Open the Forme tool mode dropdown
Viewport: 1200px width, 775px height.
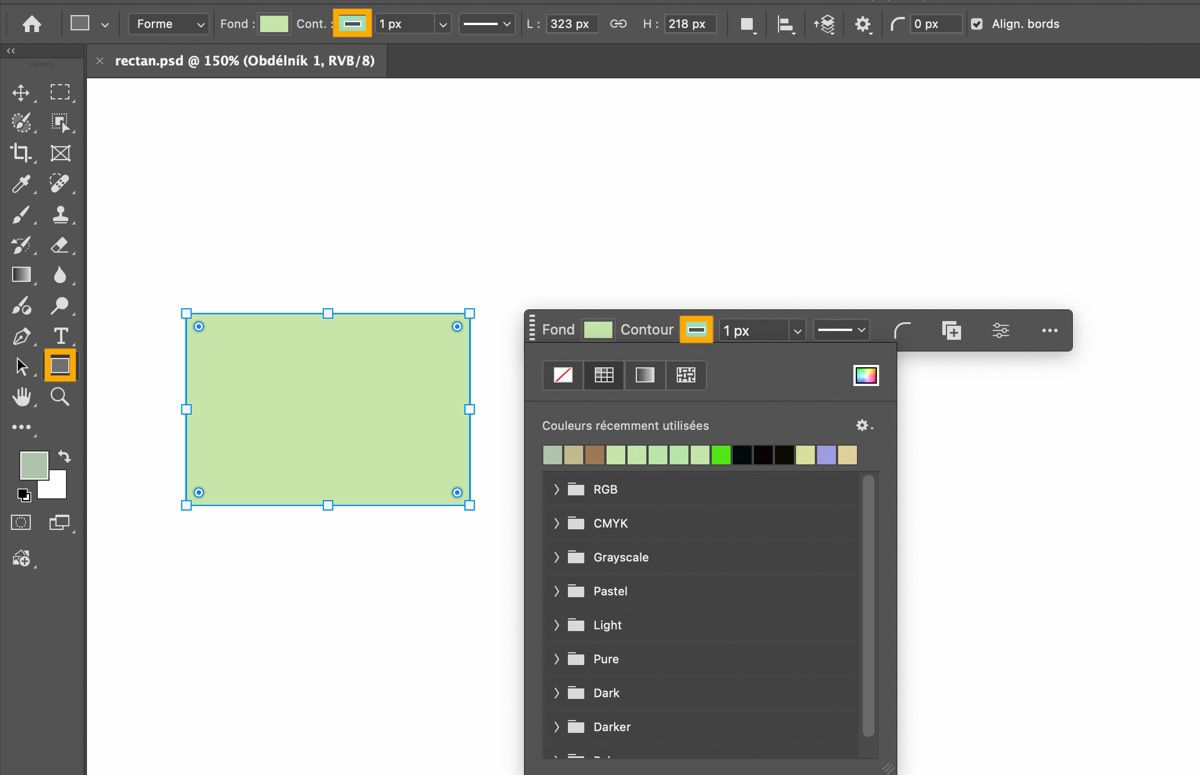167,23
